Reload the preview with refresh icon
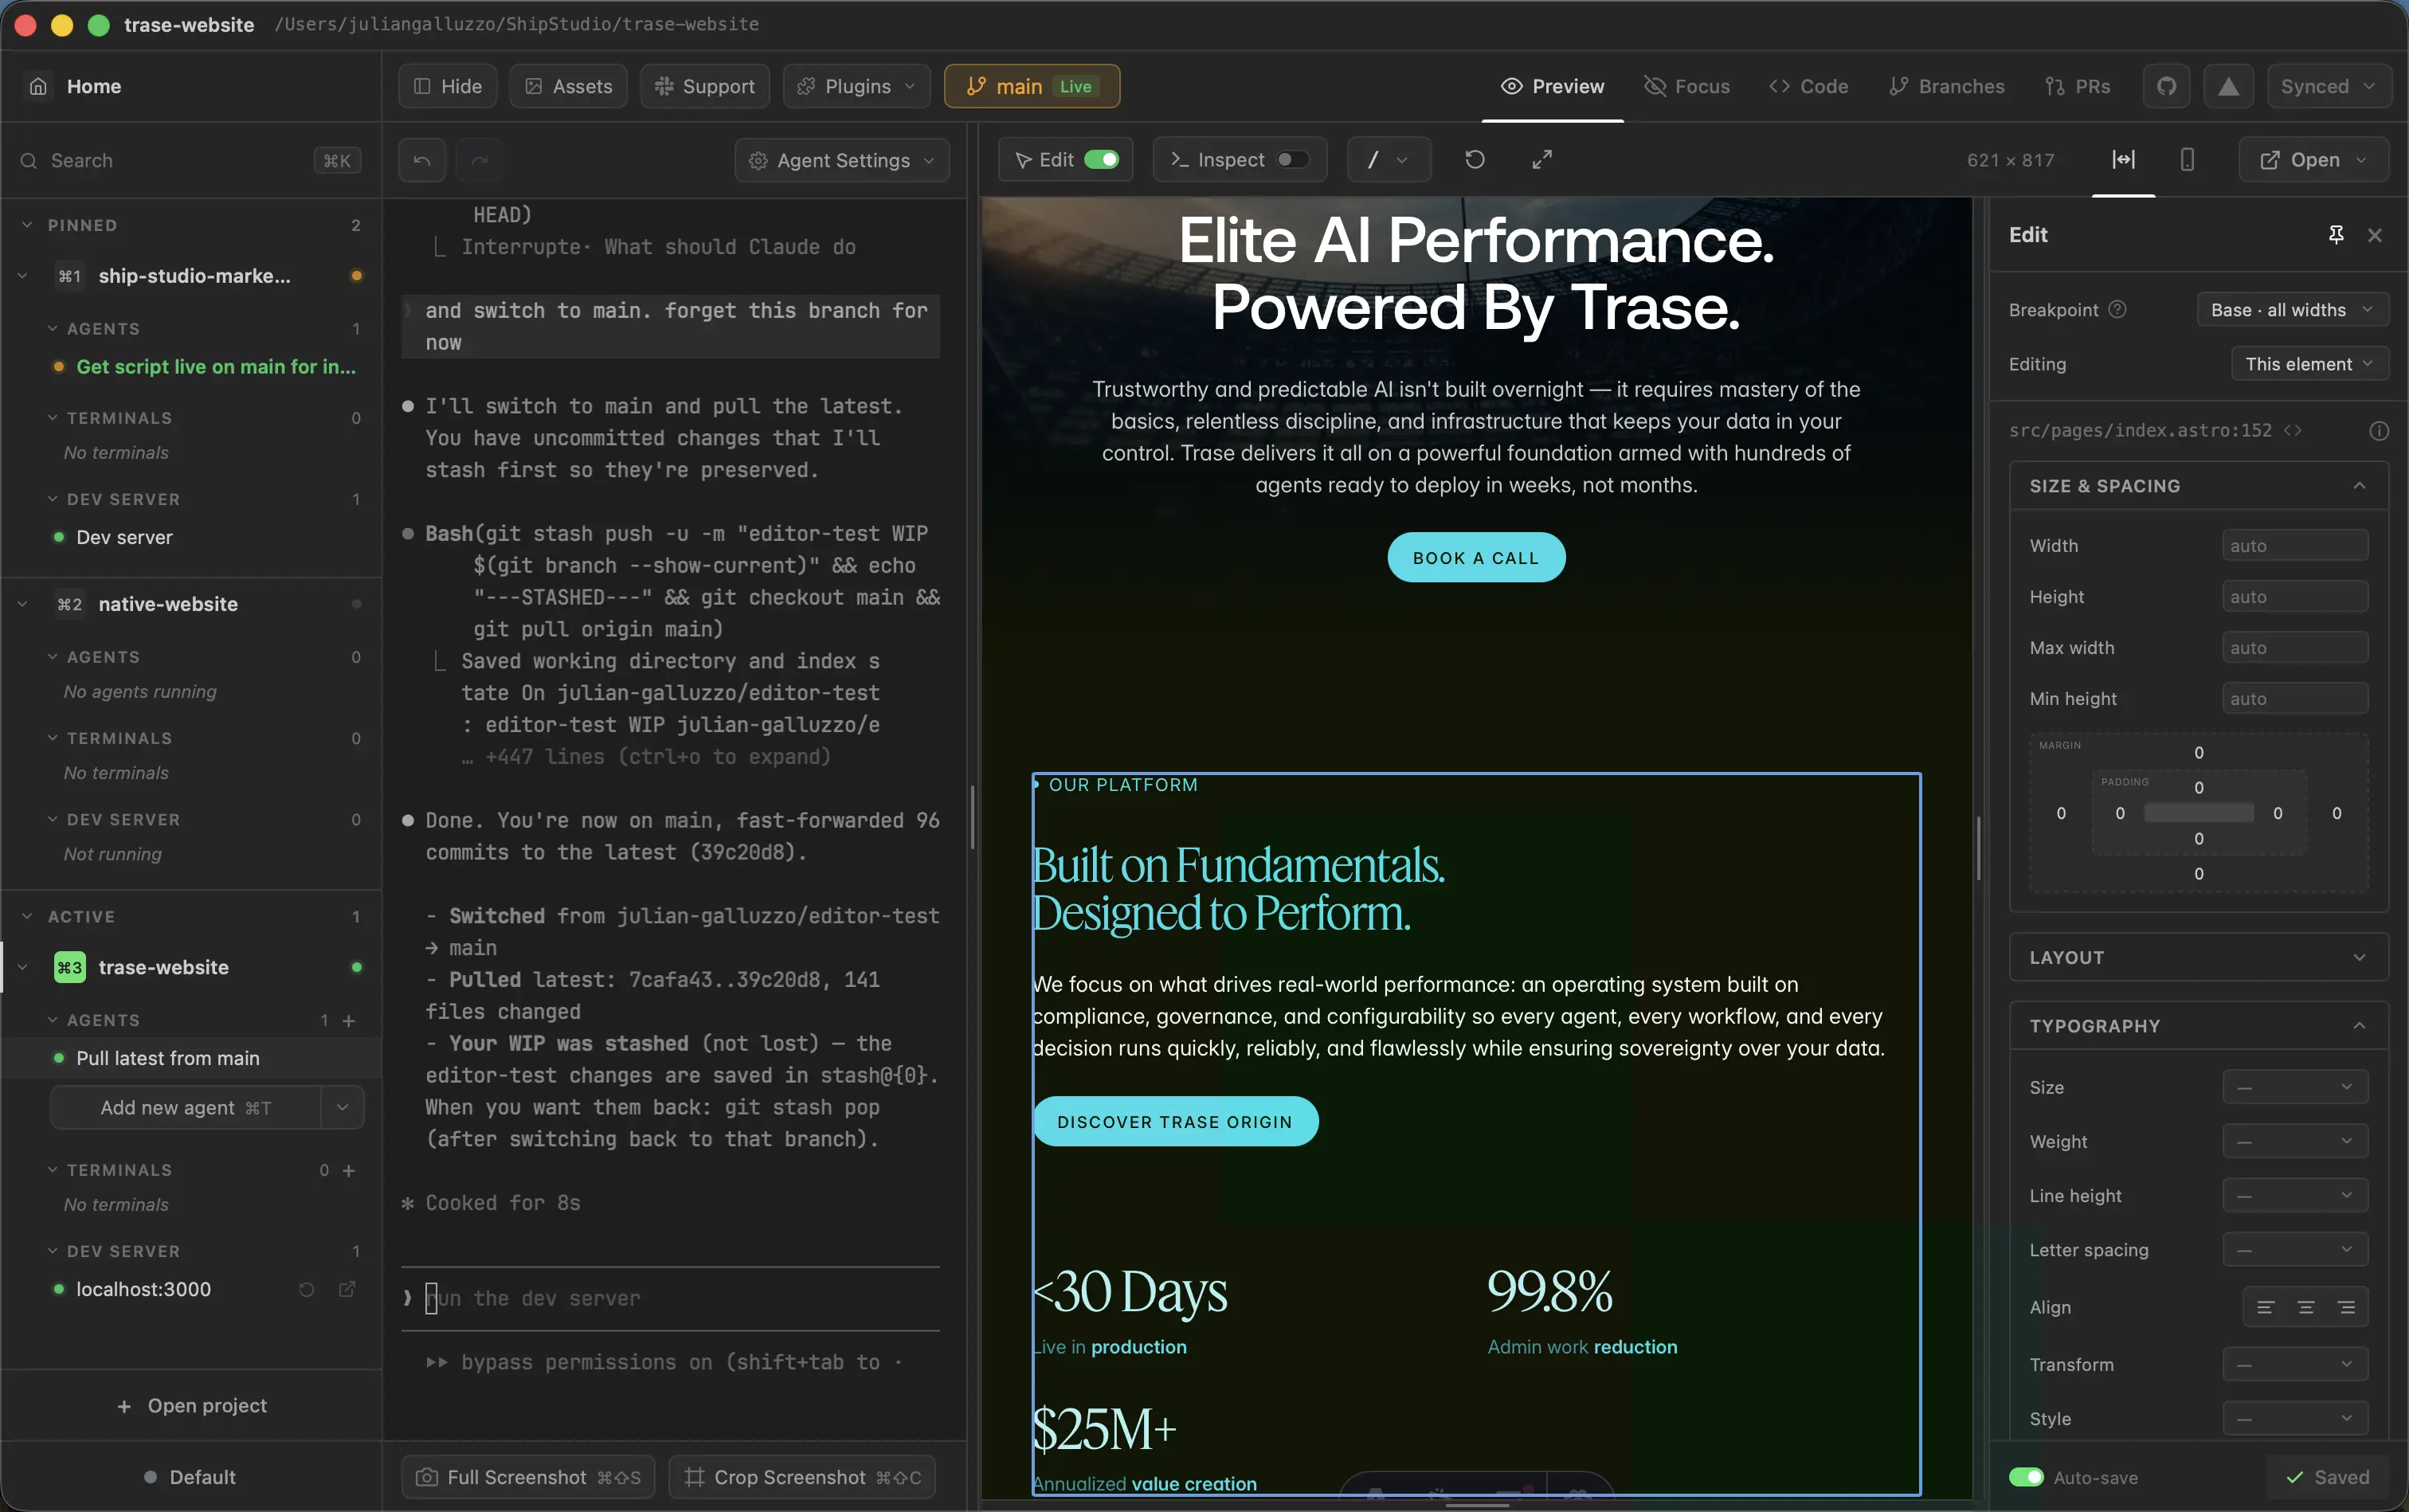This screenshot has width=2409, height=1512. click(1475, 159)
